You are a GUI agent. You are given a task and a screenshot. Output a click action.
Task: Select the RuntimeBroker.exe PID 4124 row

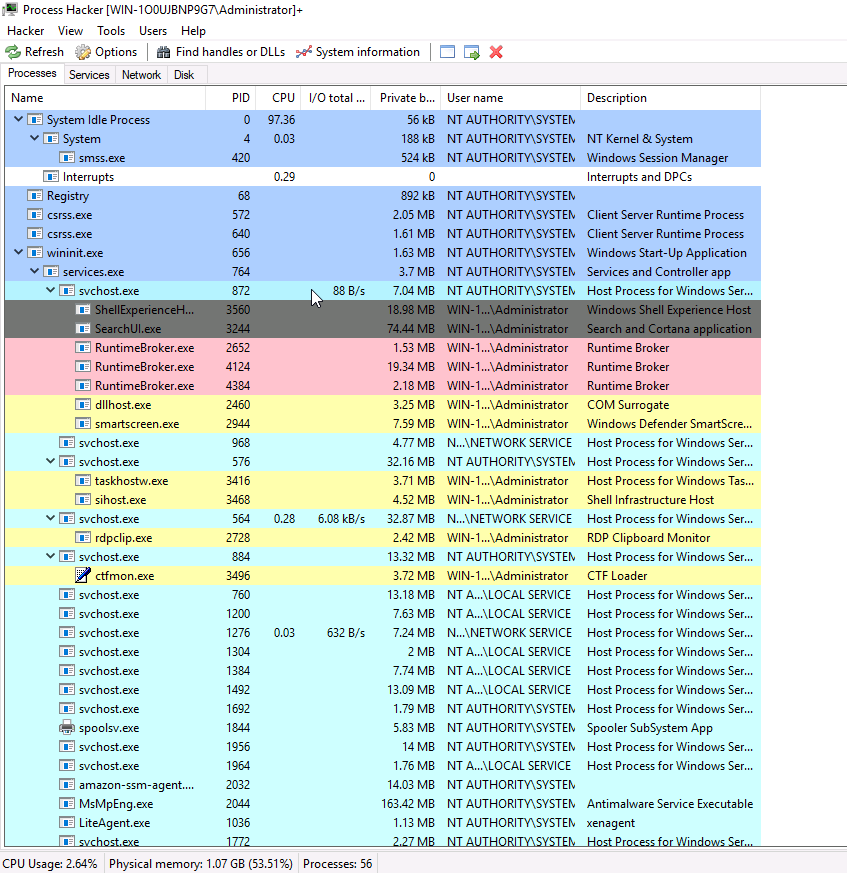(383, 367)
